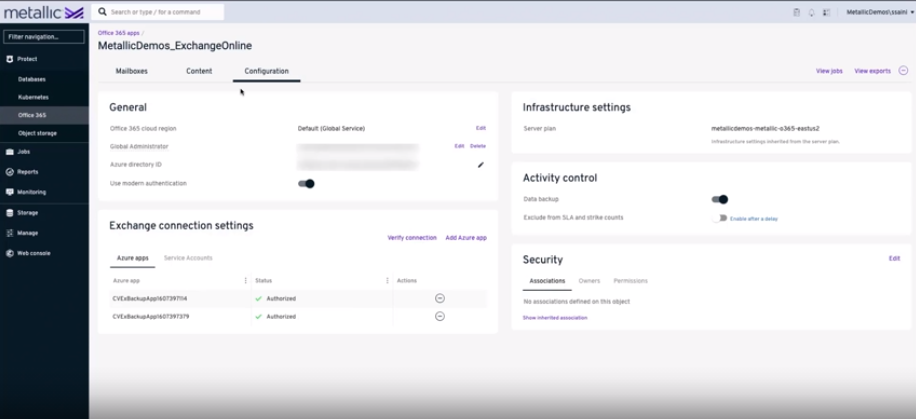Image resolution: width=916 pixels, height=419 pixels.
Task: Focus the top search command box
Action: click(158, 12)
